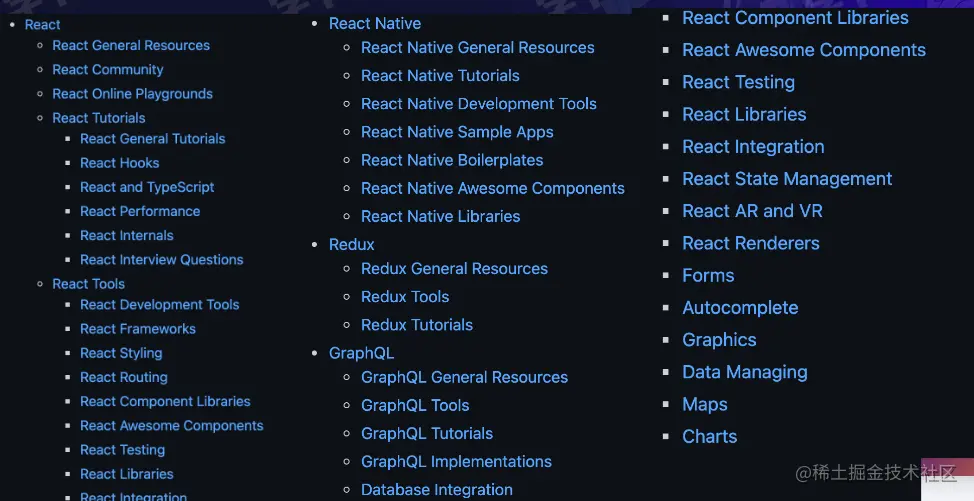Open React Interview Questions
Viewport: 974px width, 501px height.
coord(162,260)
